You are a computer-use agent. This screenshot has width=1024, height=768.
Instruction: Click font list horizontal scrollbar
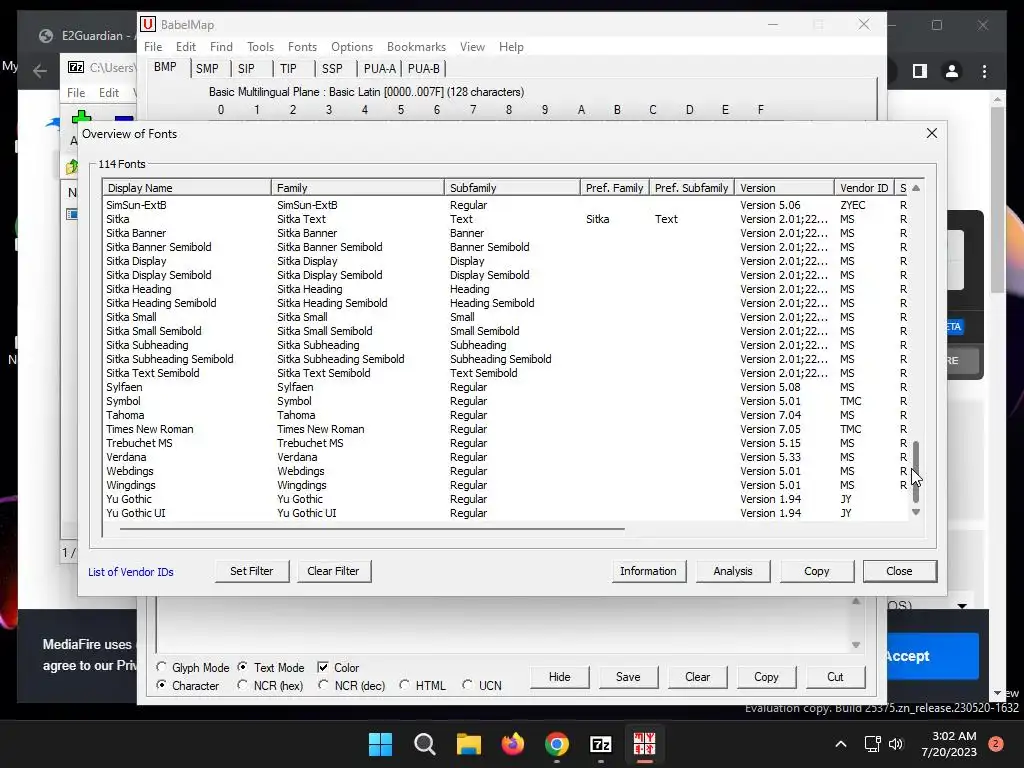[372, 529]
